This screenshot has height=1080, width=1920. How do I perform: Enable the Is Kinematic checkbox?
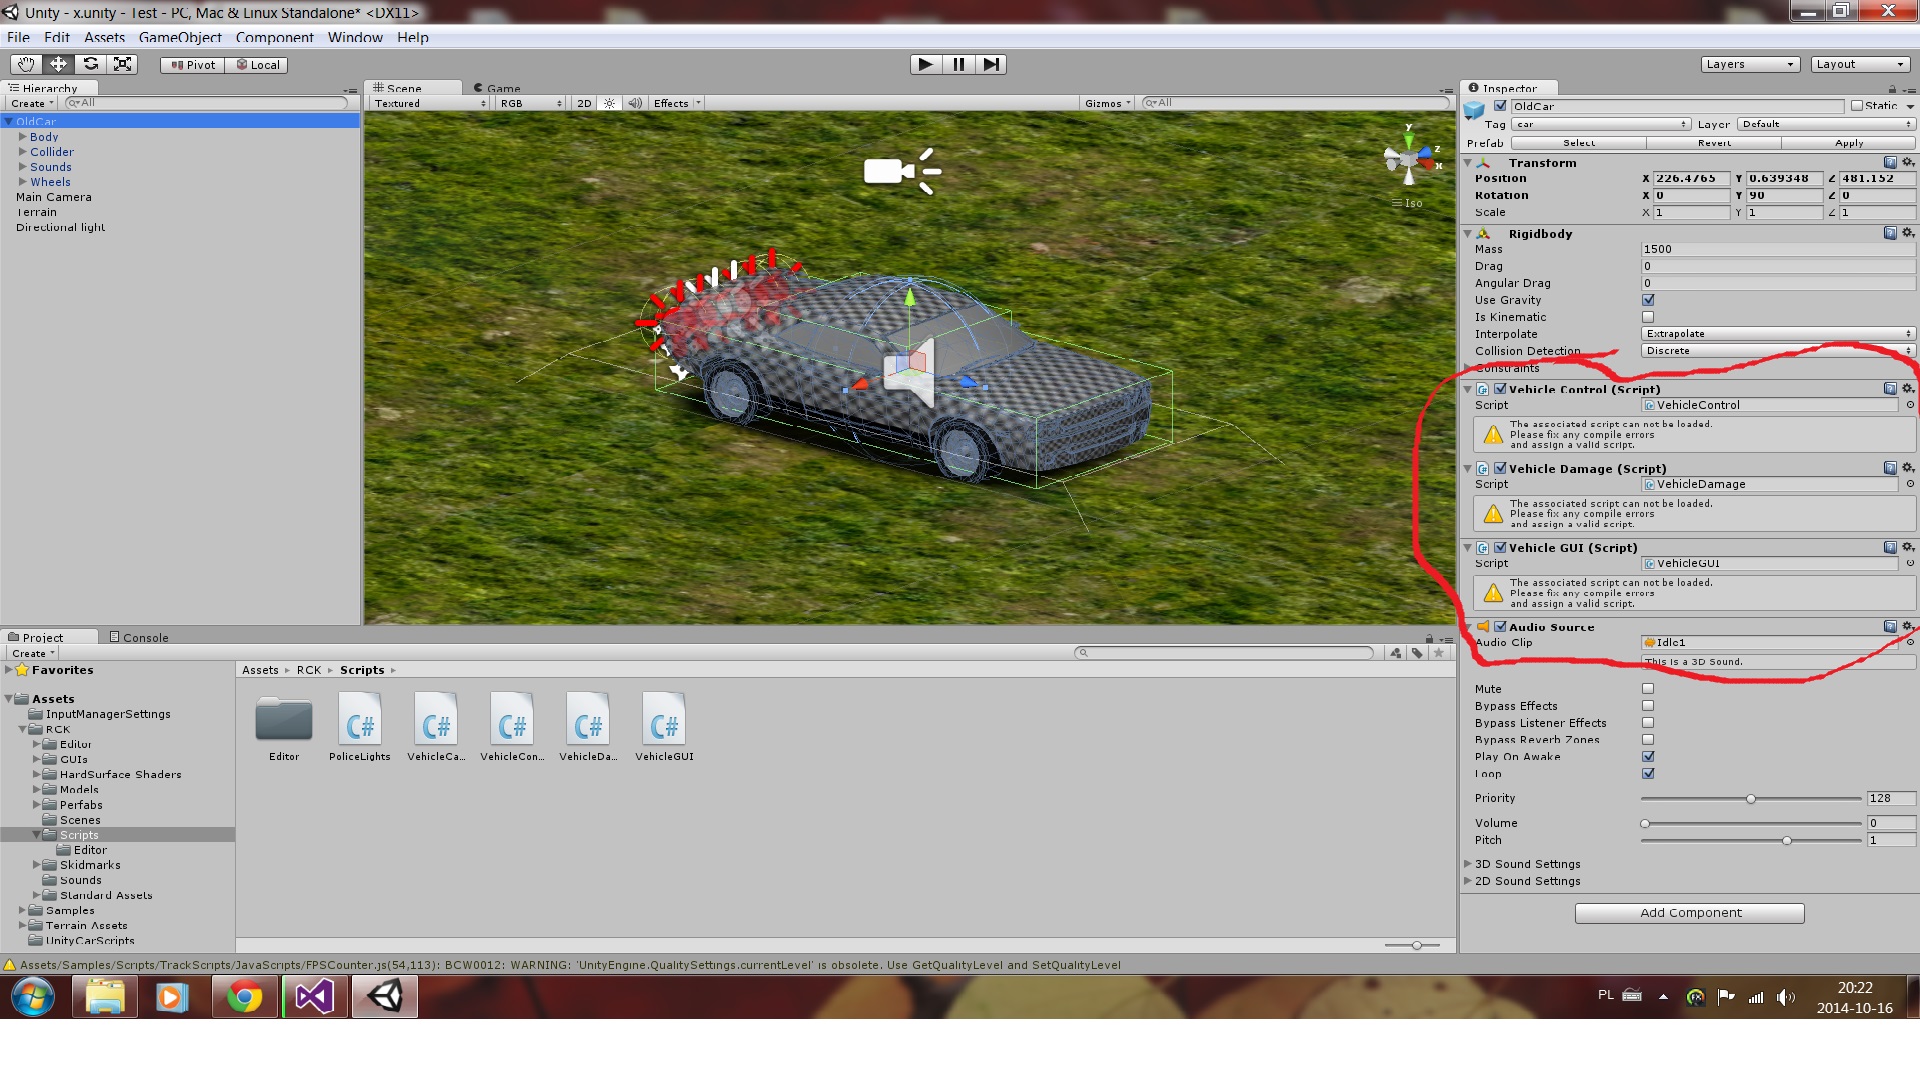pyautogui.click(x=1648, y=317)
